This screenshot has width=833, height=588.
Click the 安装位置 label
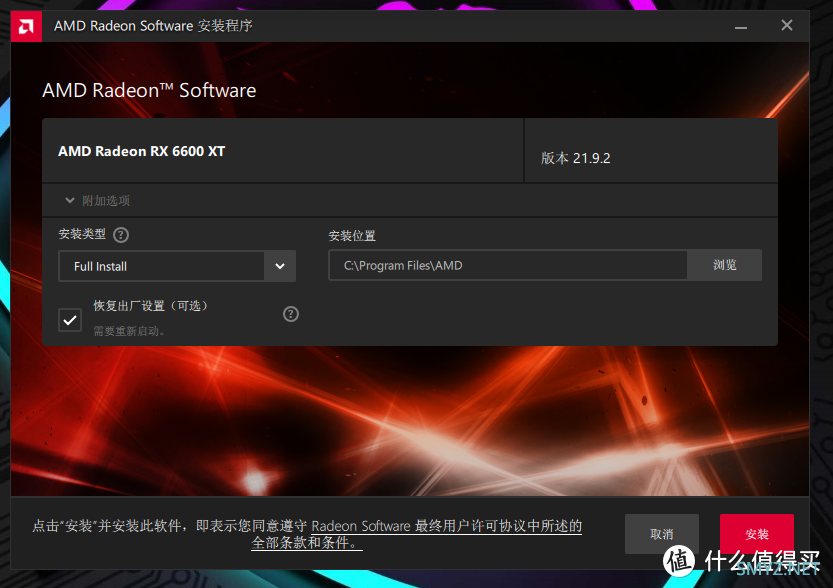point(352,235)
